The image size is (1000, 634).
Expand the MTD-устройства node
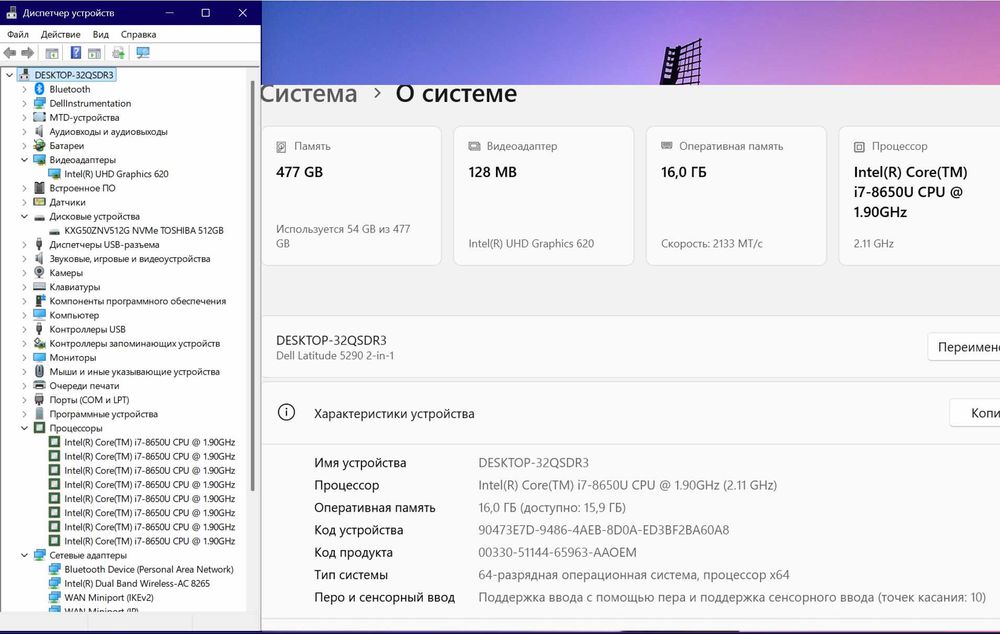(24, 117)
